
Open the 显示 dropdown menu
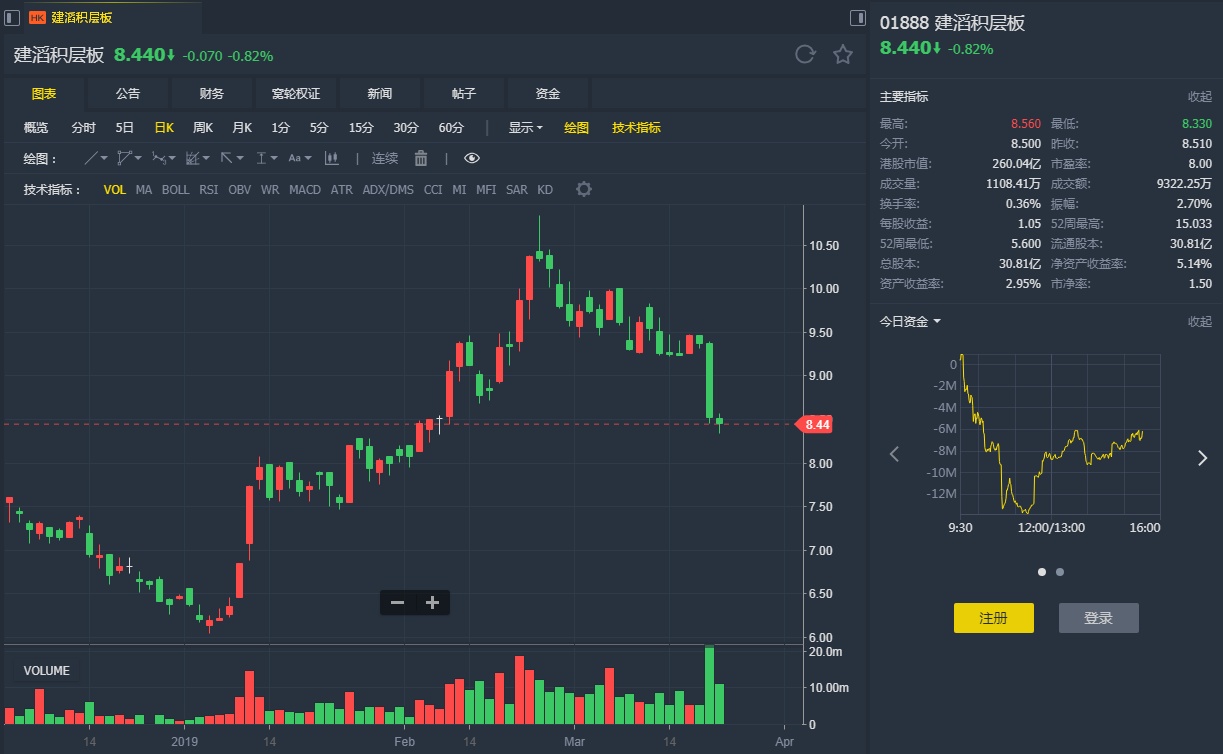(x=525, y=127)
